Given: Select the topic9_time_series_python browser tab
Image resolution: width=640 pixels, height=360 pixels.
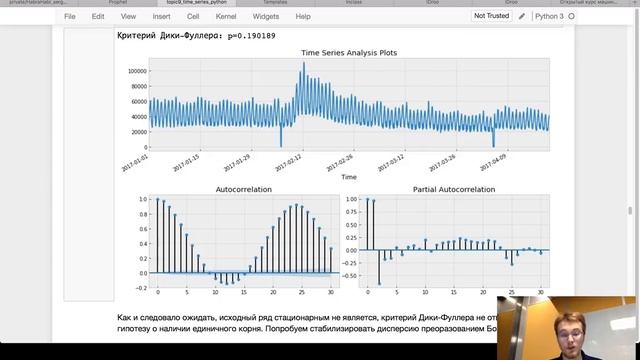Looking at the screenshot, I should click(x=197, y=2).
